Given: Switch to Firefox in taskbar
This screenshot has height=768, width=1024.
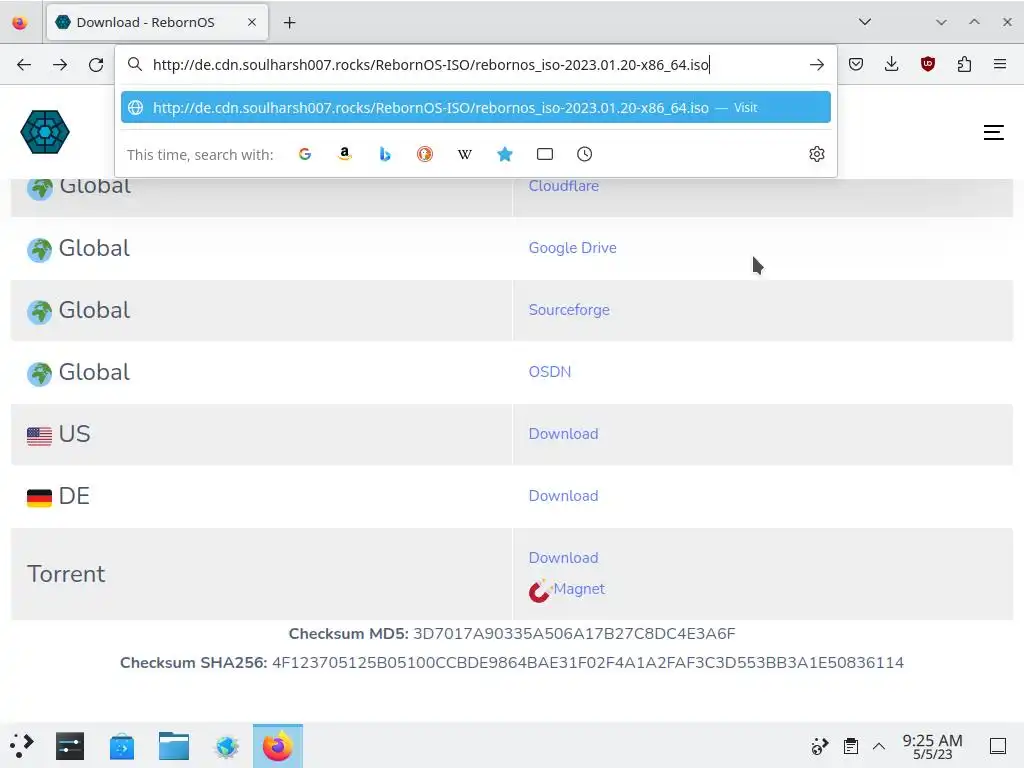Looking at the screenshot, I should (278, 746).
